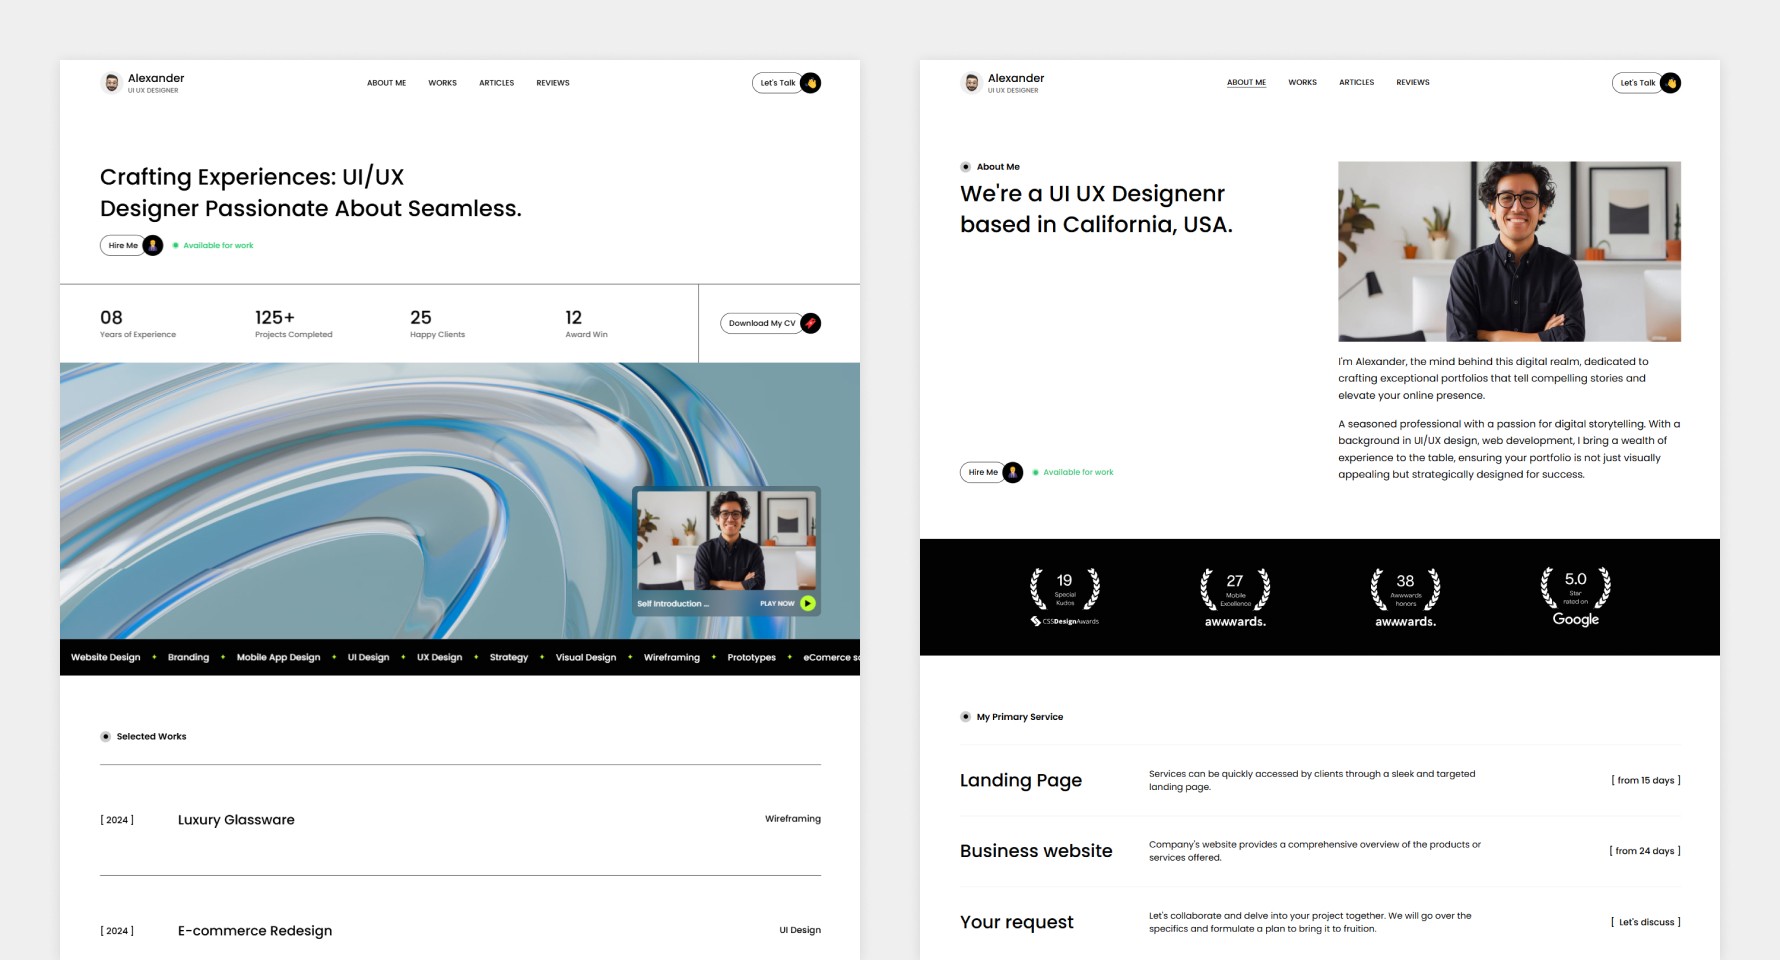Click the video thumbnail of Alexander on hero image
The width and height of the screenshot is (1780, 960).
tap(727, 540)
